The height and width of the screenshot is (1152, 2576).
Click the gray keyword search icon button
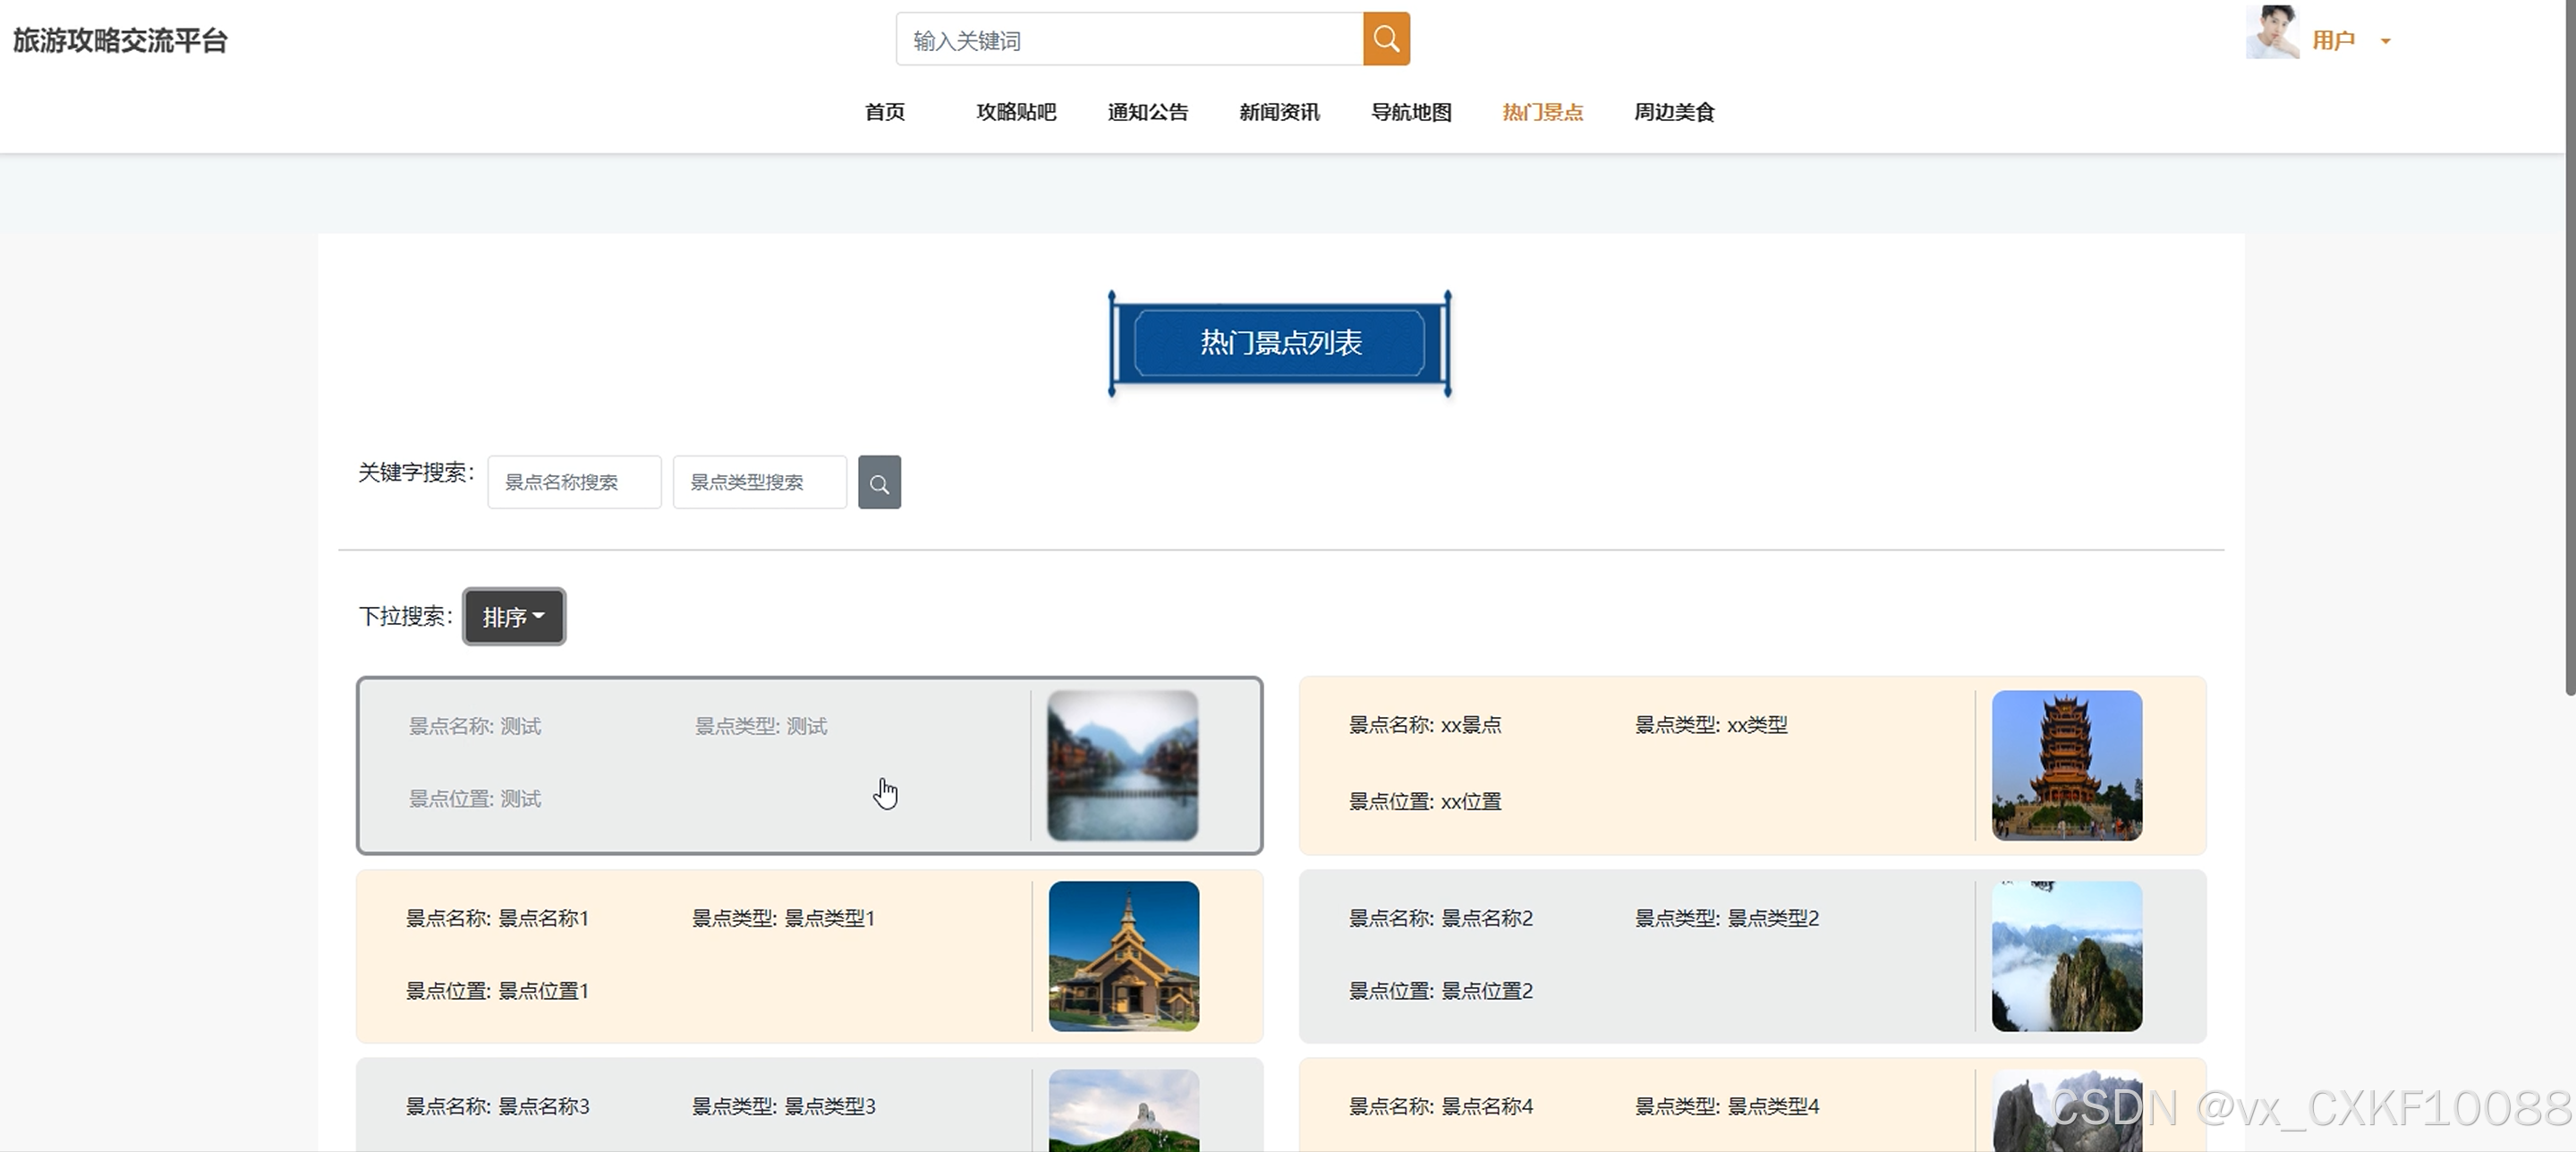pos(879,483)
